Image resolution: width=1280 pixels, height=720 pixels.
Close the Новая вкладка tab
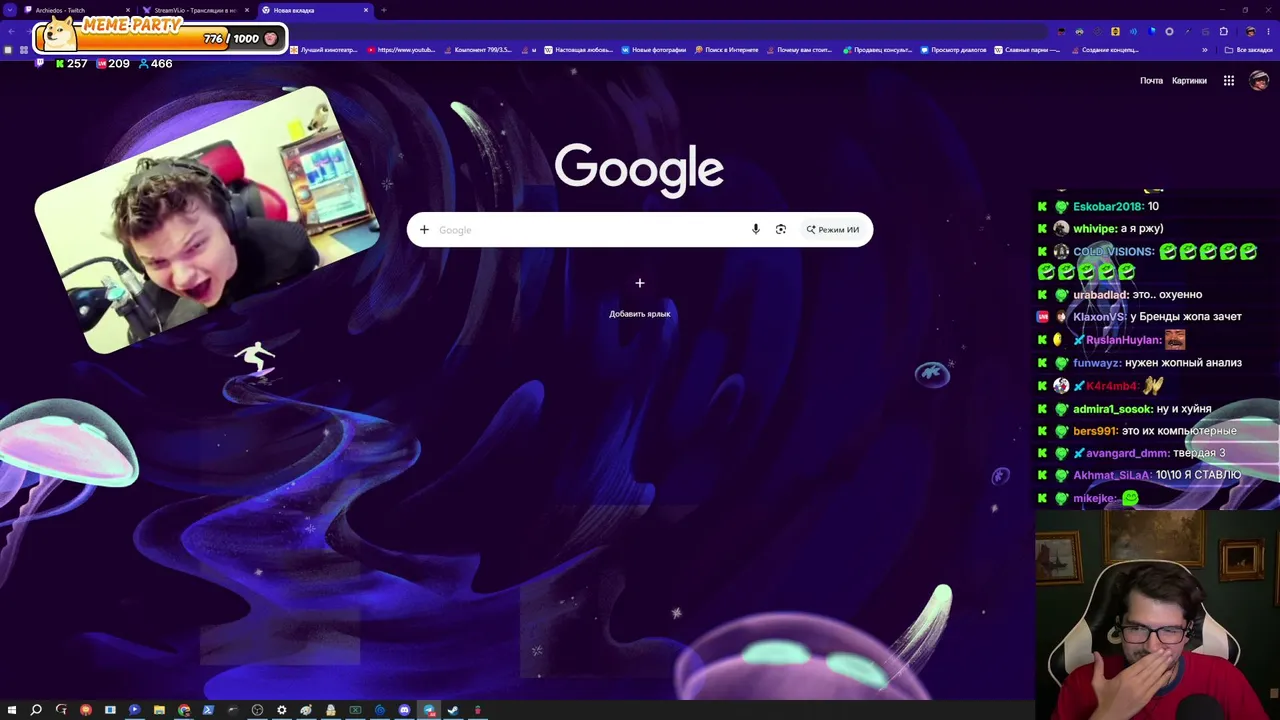click(366, 10)
